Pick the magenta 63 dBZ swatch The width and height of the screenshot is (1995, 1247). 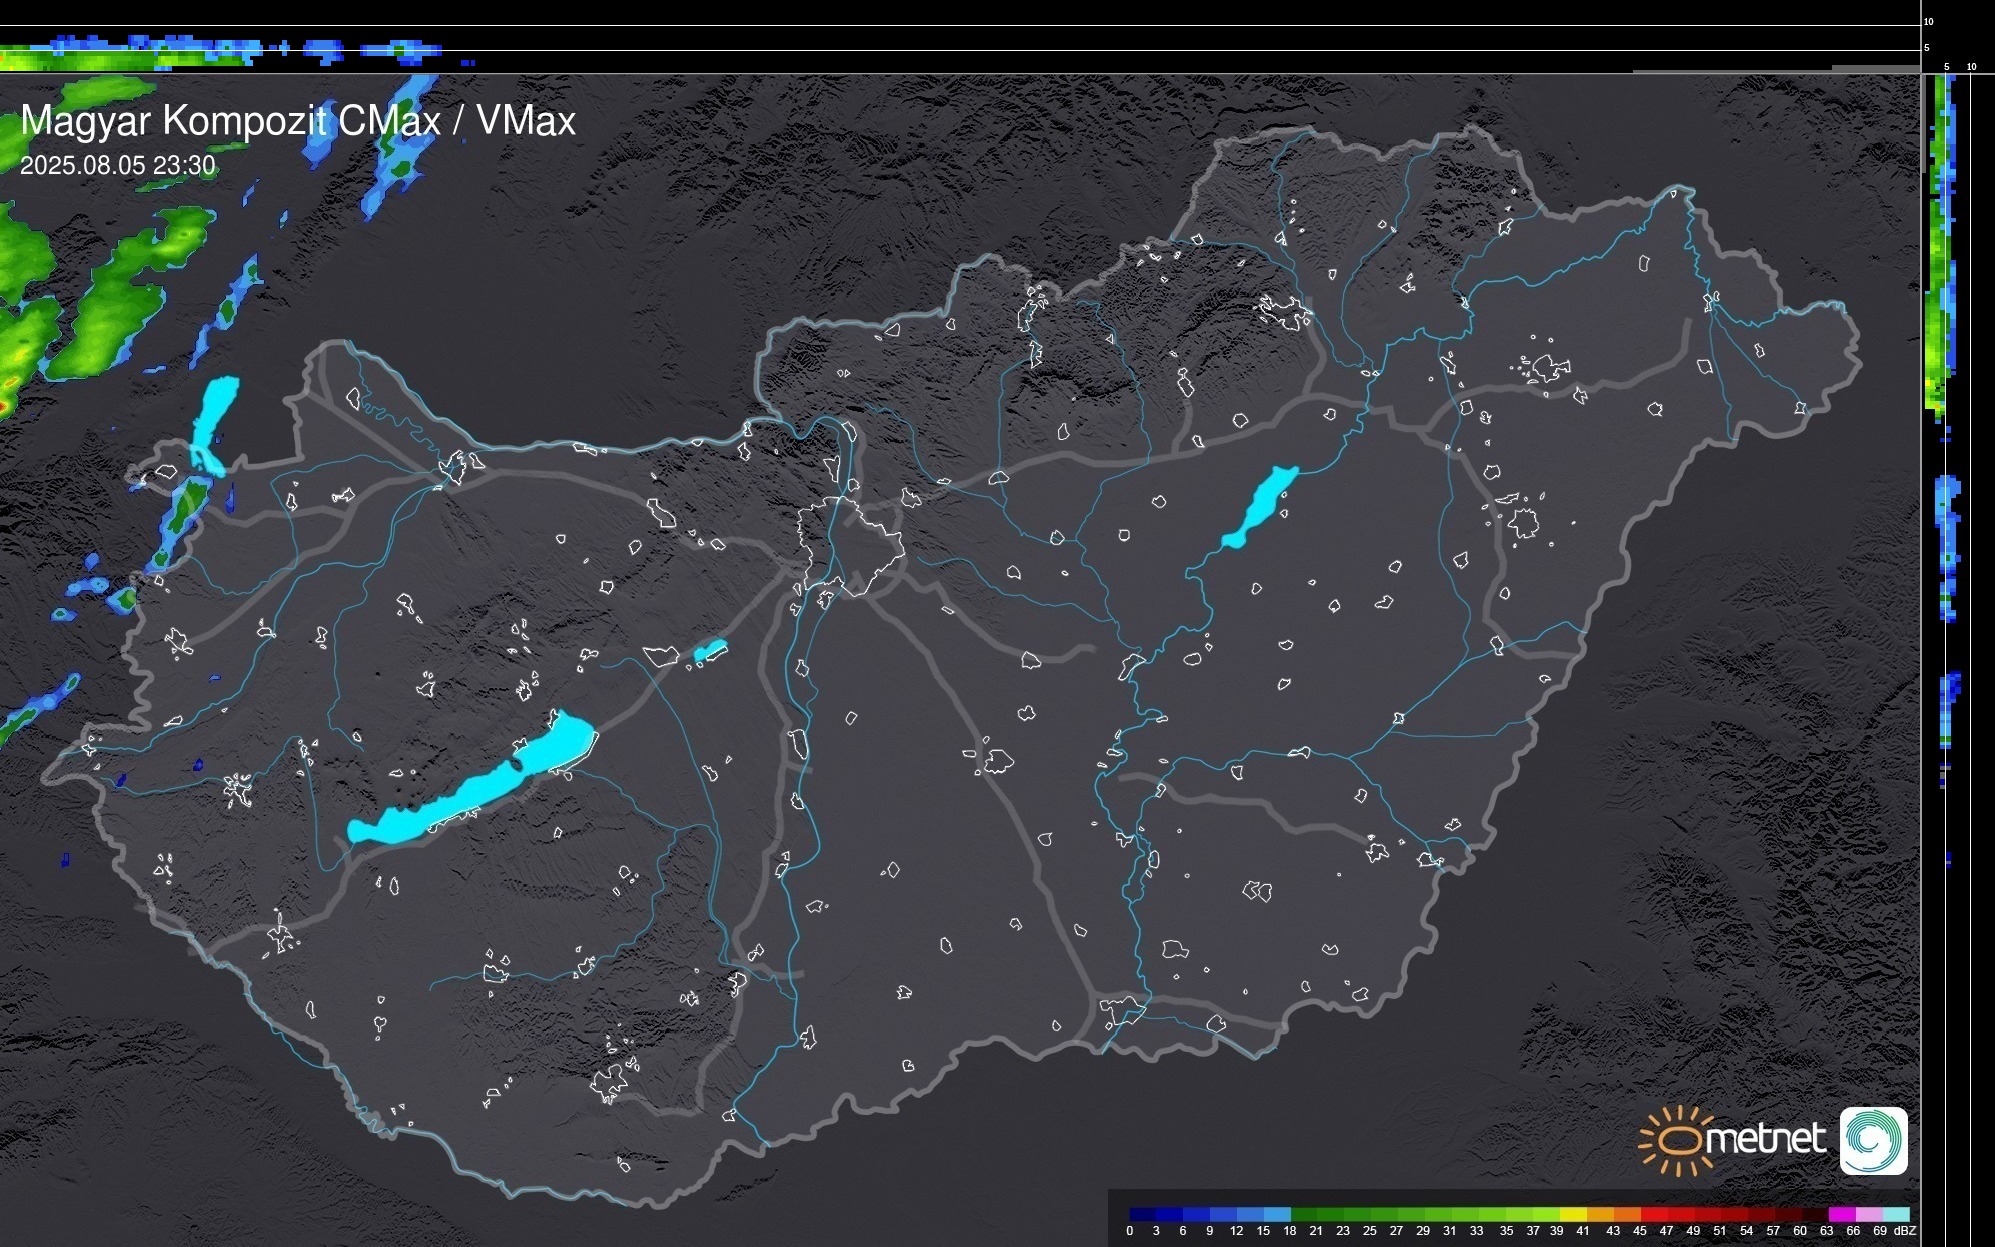coord(1842,1215)
